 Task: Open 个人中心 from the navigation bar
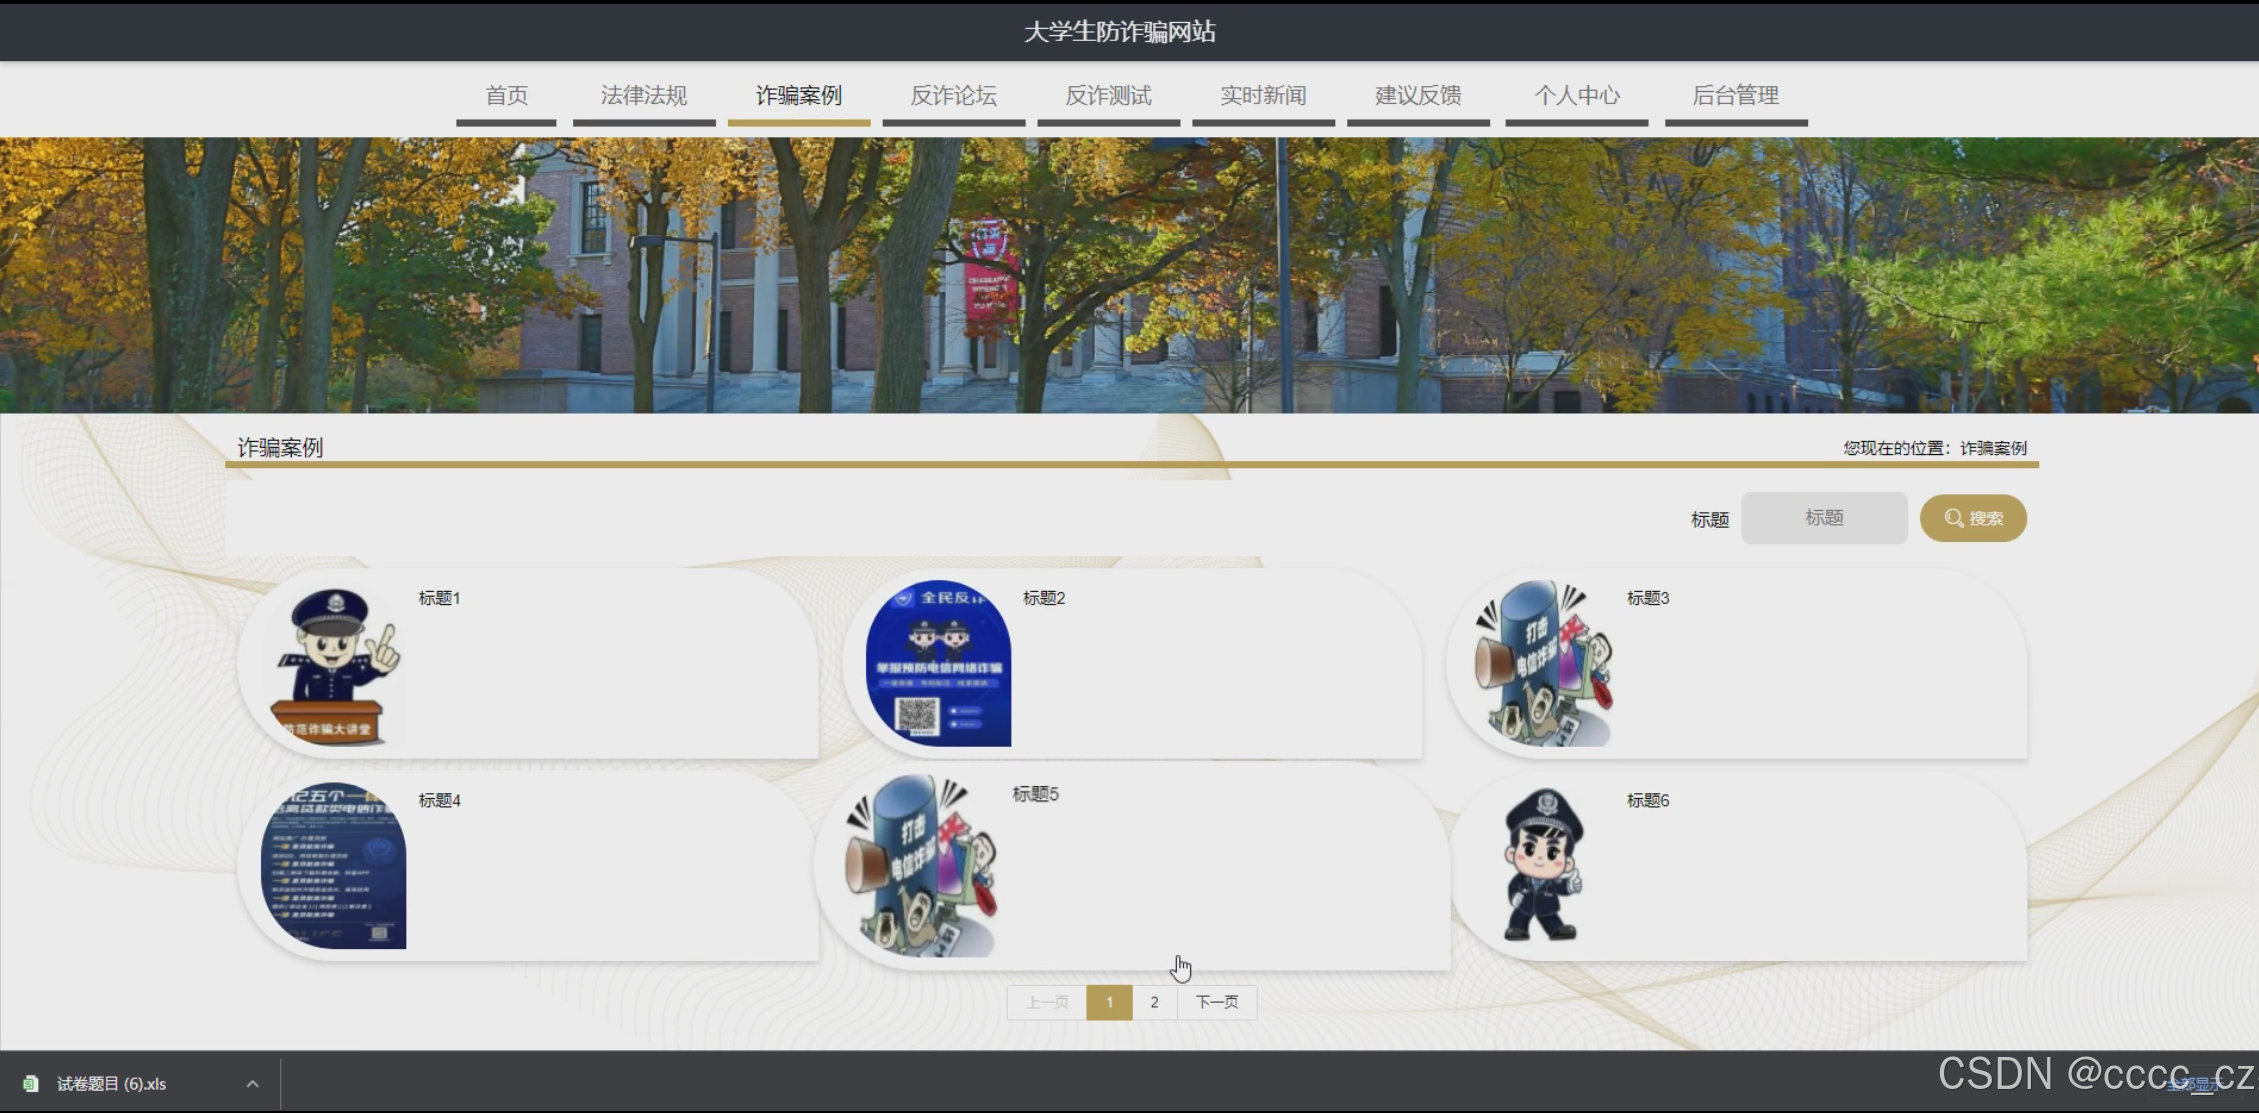tap(1576, 96)
